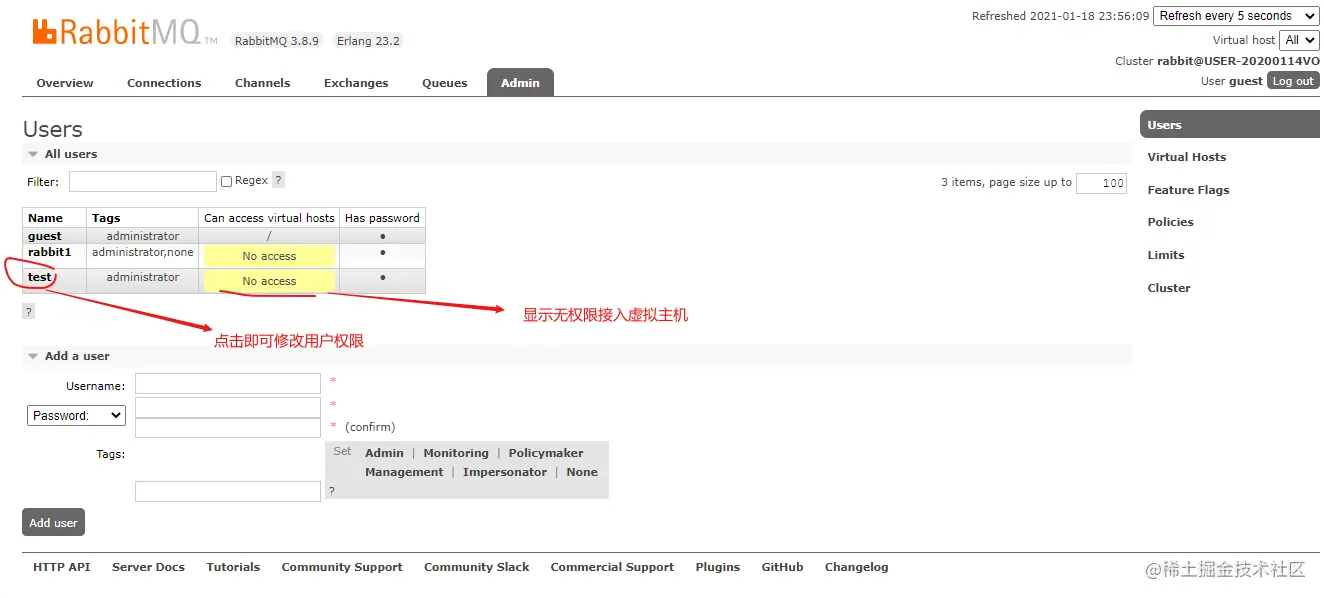
Task: Click the Can access virtual hosts header
Action: [269, 218]
